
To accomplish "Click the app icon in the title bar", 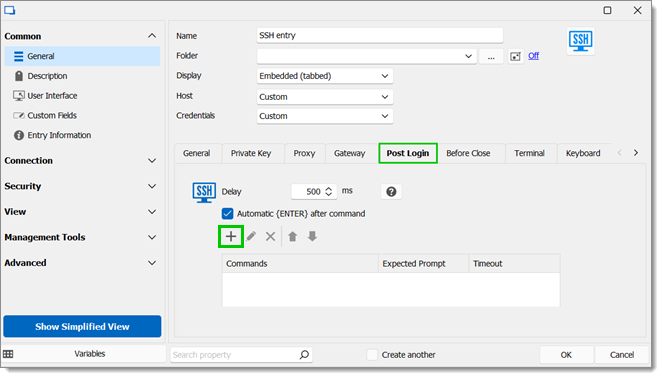I will tap(10, 10).
